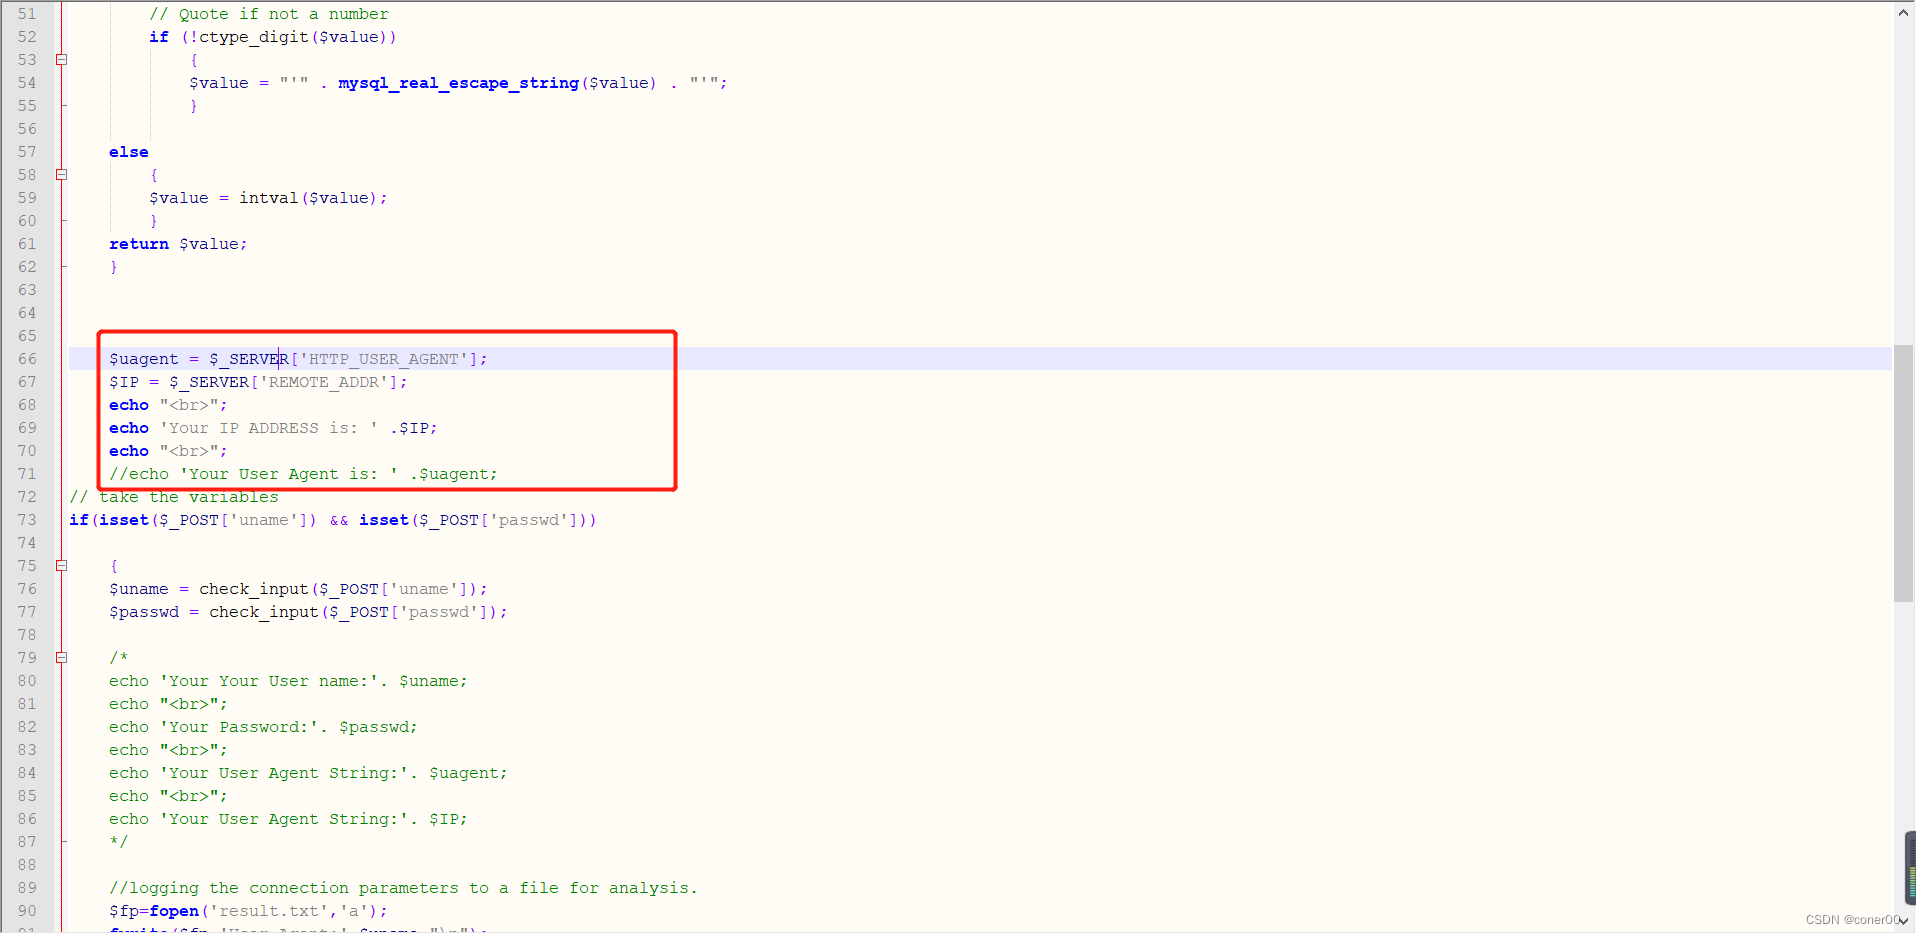
Task: Click the 'else' keyword on line 57
Action: point(129,152)
